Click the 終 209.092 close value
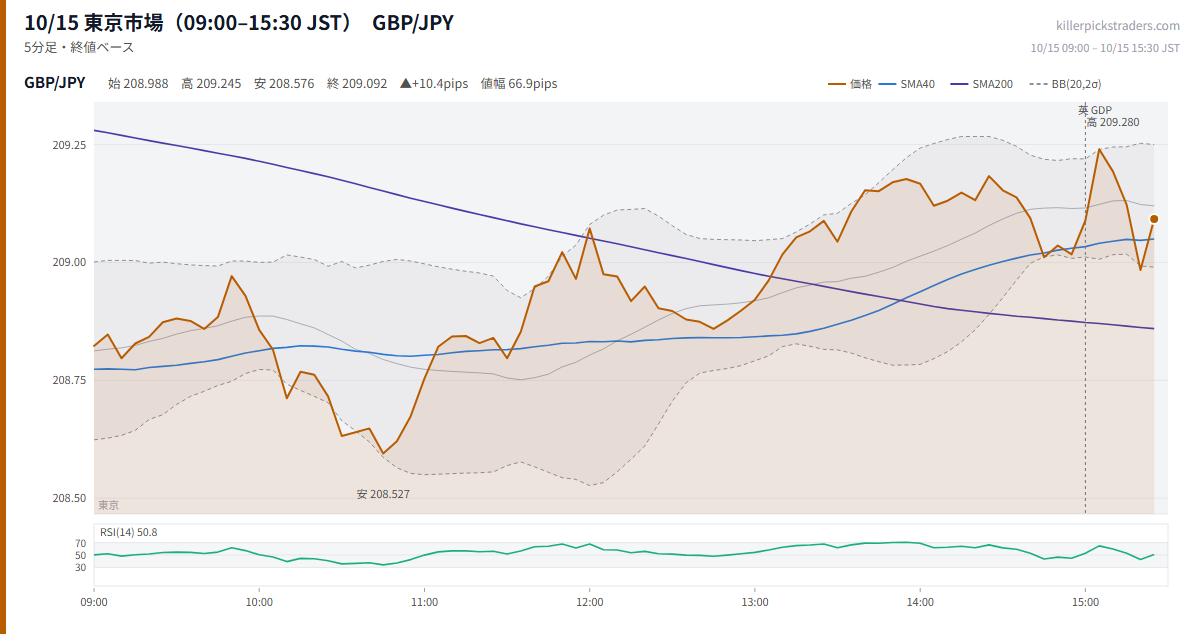This screenshot has height=634, width=1200. point(357,84)
